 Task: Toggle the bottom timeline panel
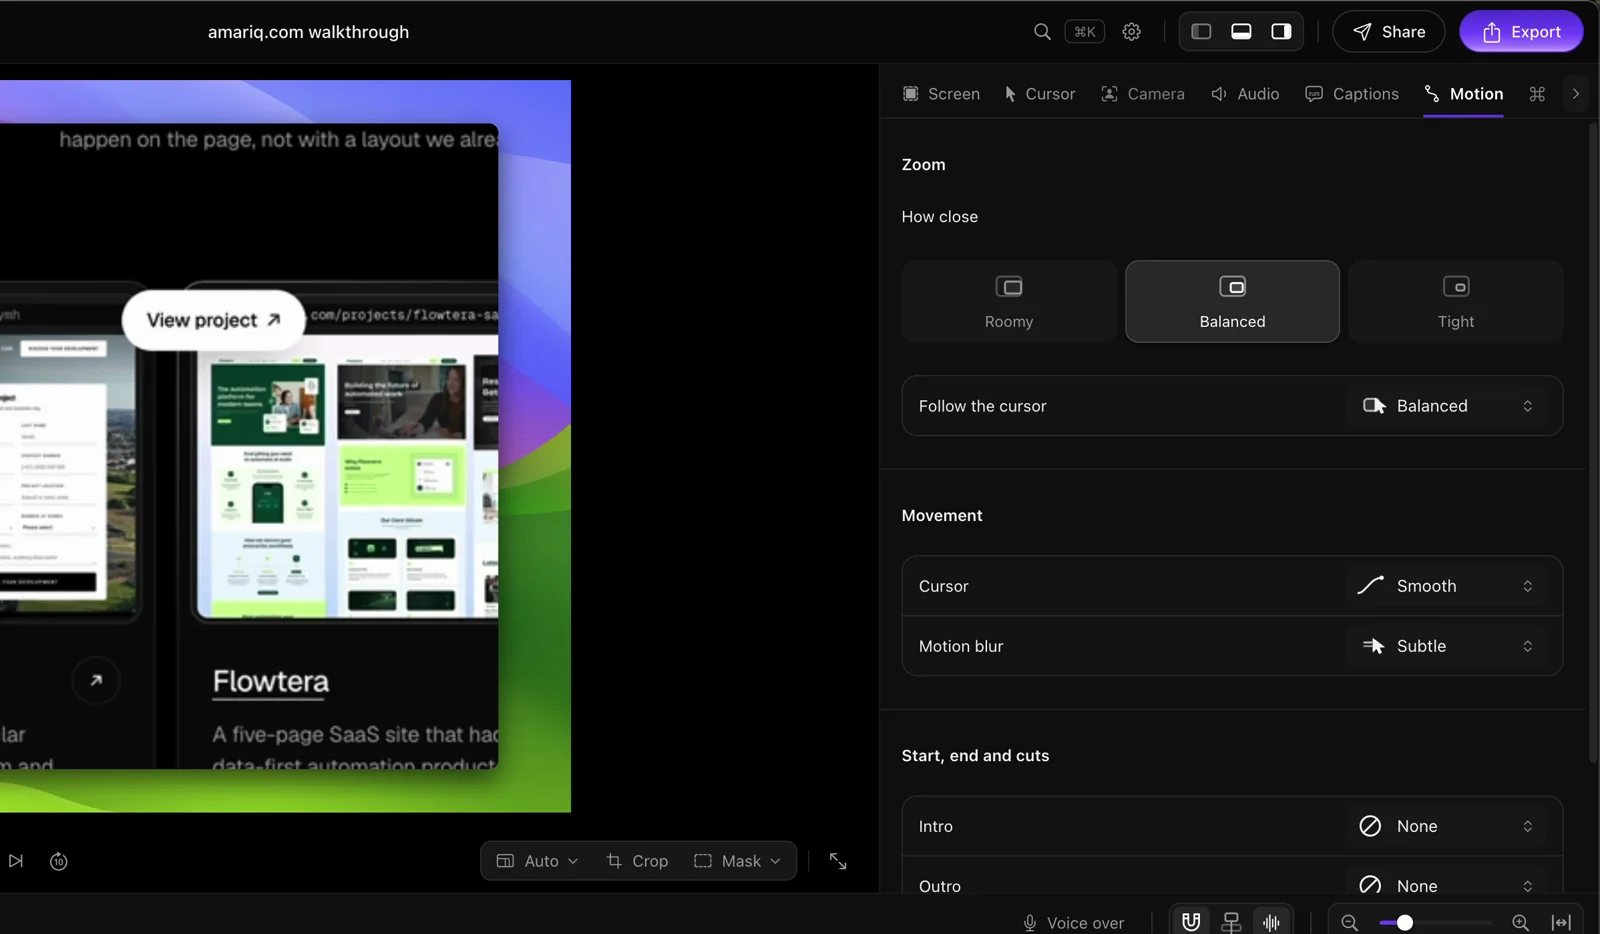pos(1241,32)
